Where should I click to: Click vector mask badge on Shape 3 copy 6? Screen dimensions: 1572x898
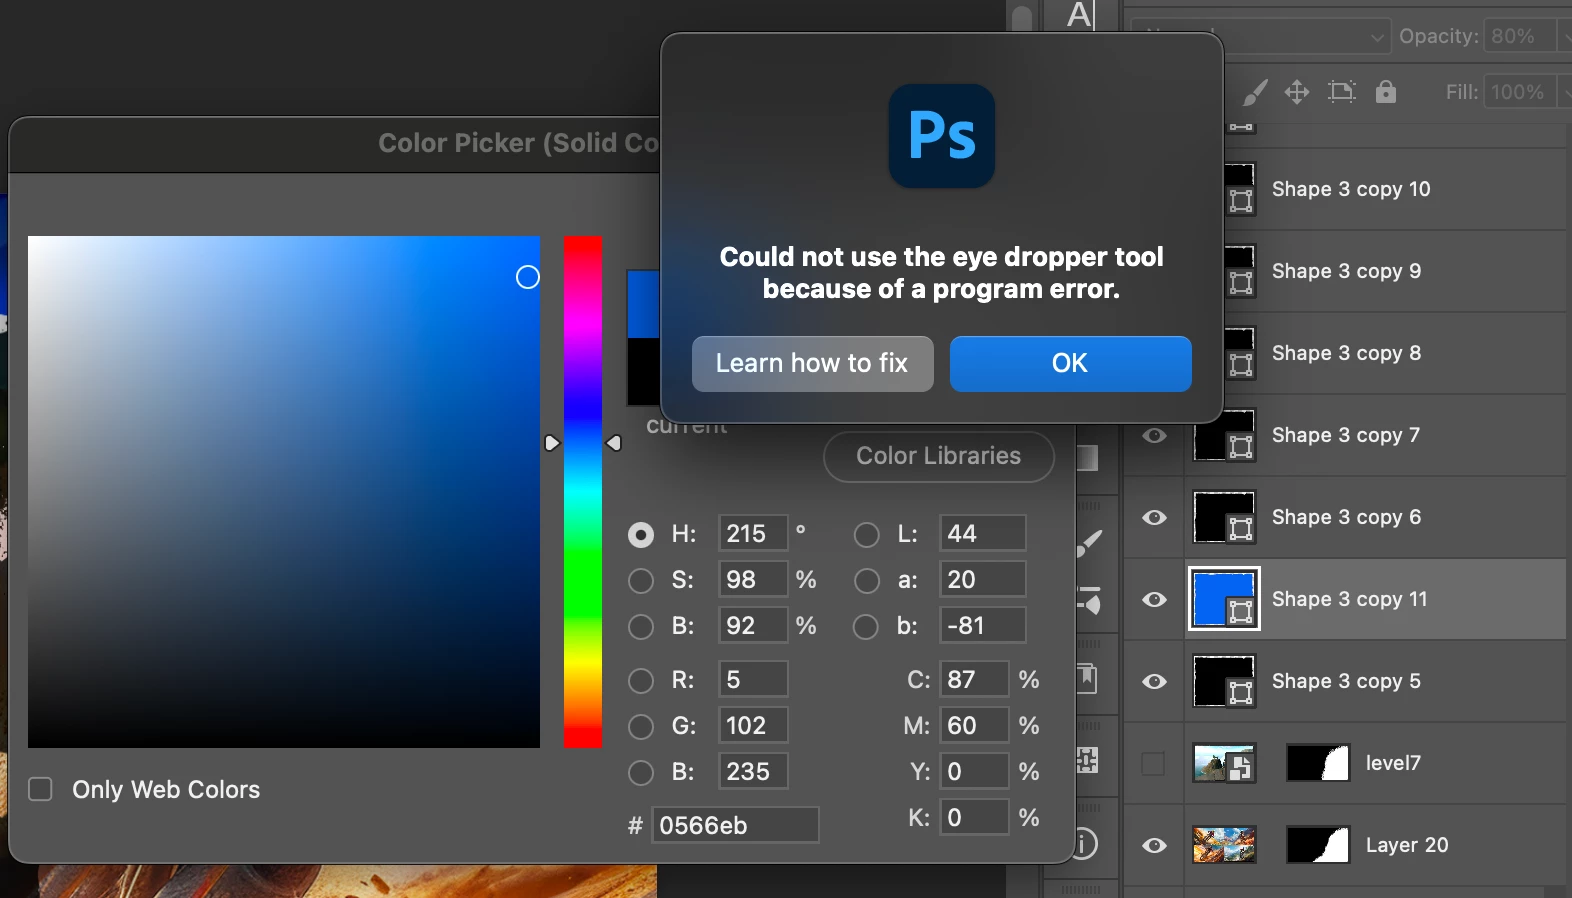pyautogui.click(x=1241, y=530)
